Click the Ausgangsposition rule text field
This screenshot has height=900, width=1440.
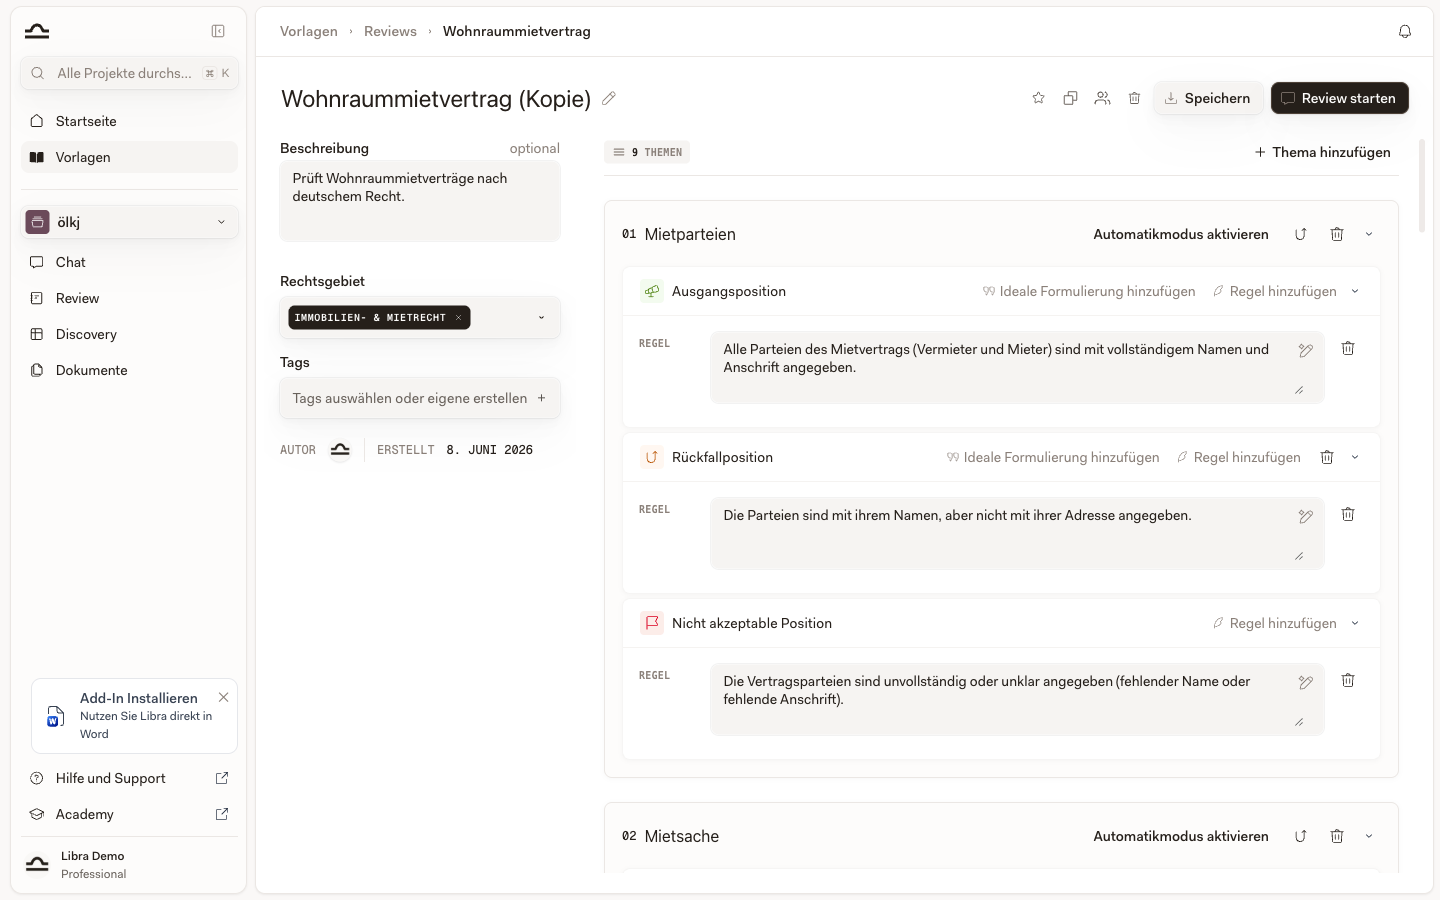click(1017, 367)
